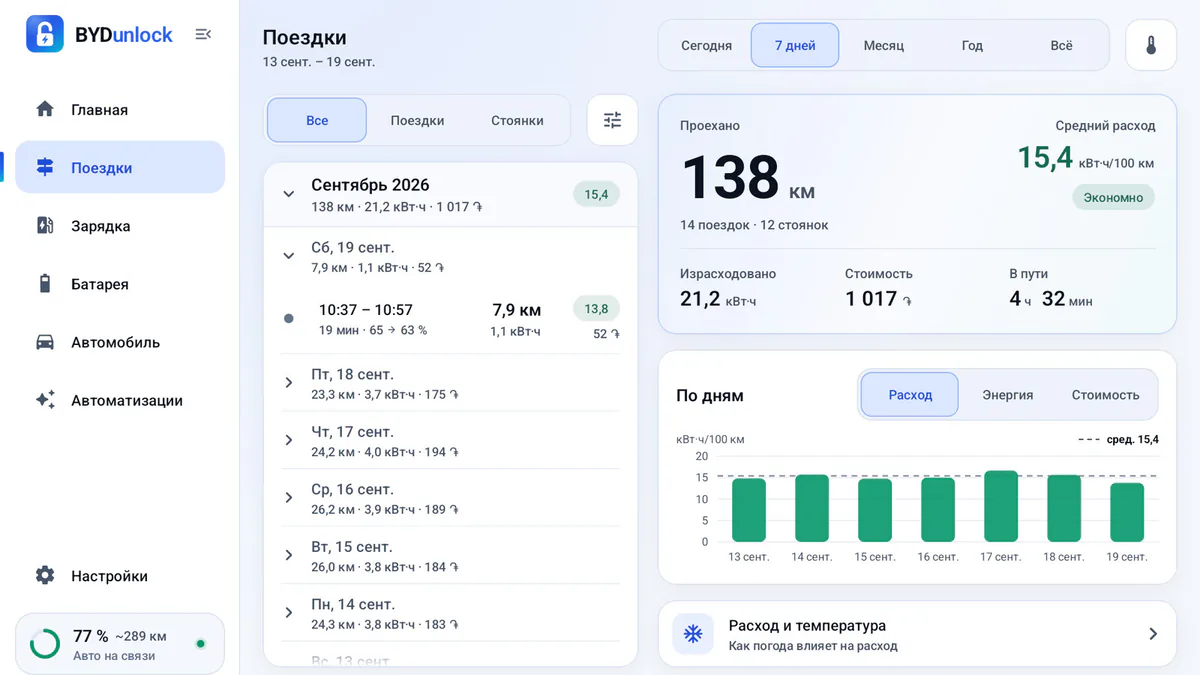Switch period to Год
The width and height of the screenshot is (1200, 675).
[x=972, y=45]
